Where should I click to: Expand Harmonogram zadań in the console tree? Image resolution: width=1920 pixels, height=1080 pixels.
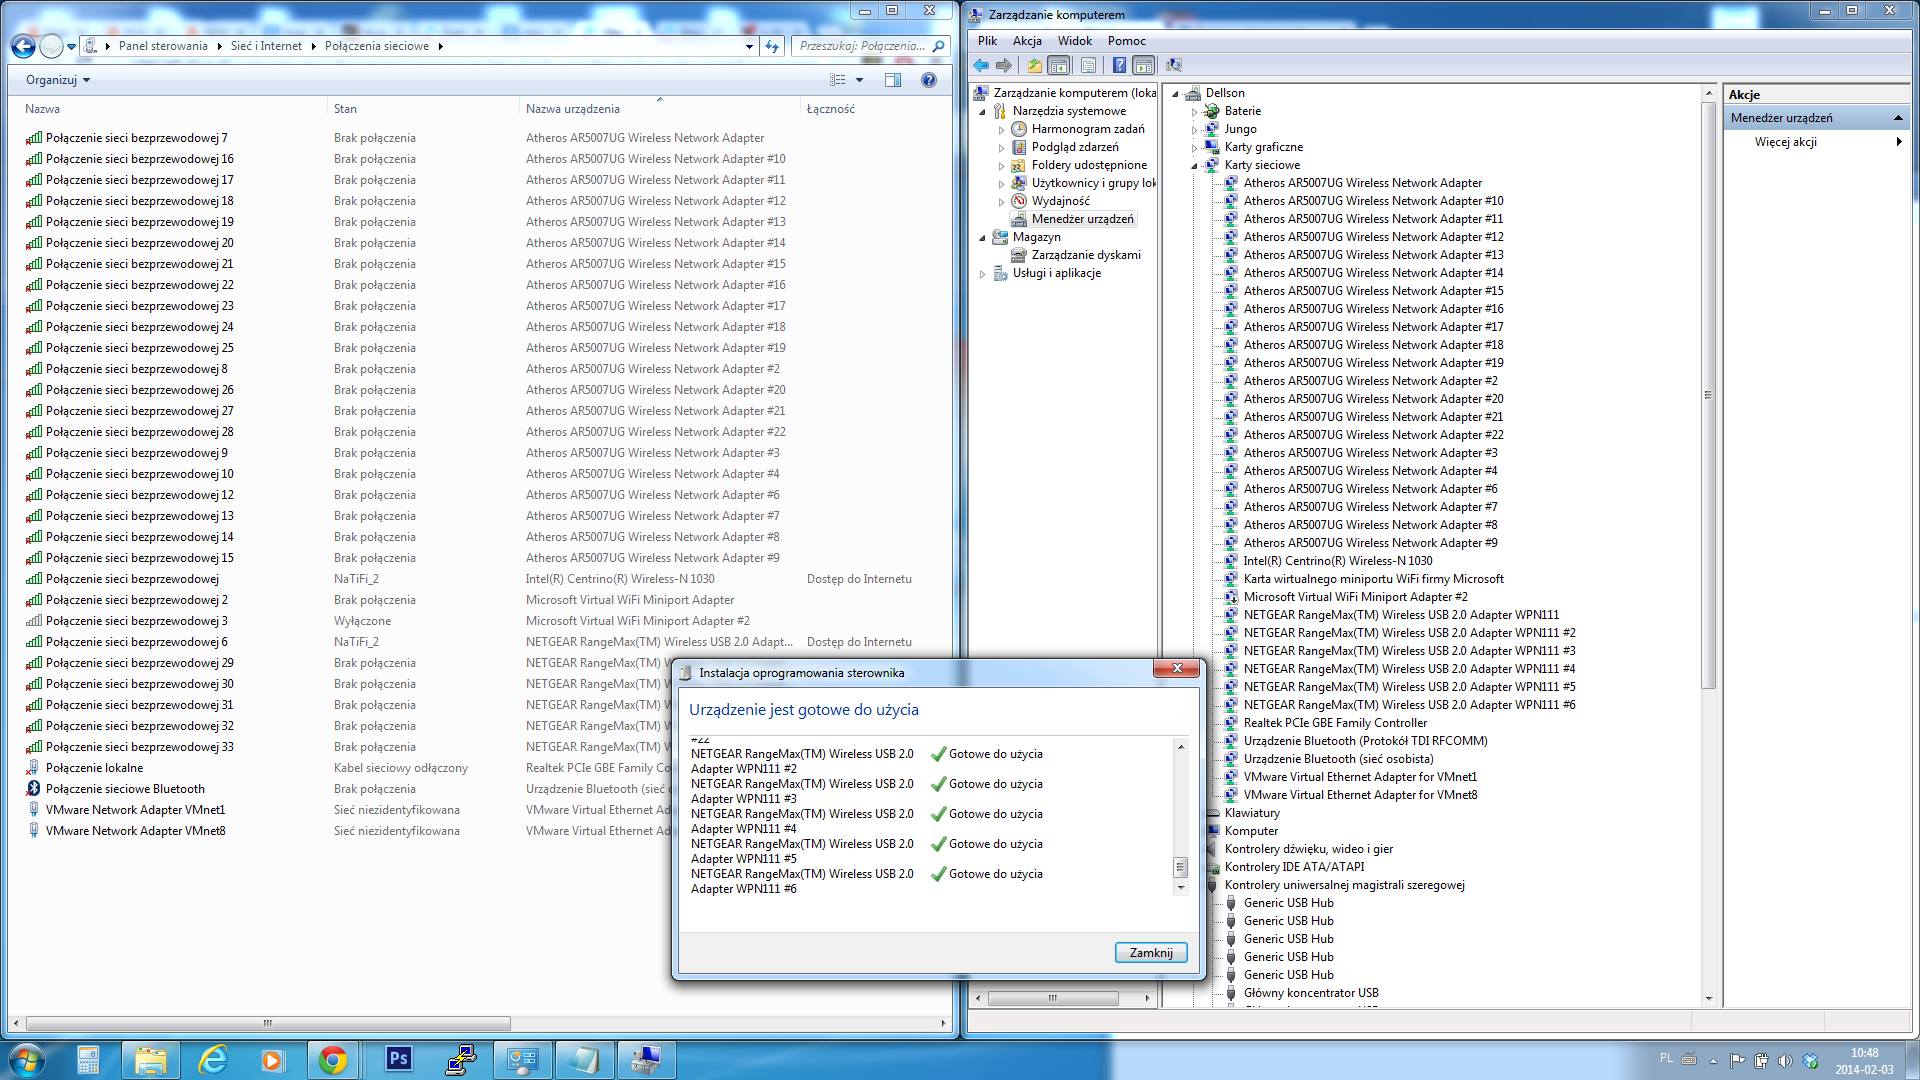1001,130
